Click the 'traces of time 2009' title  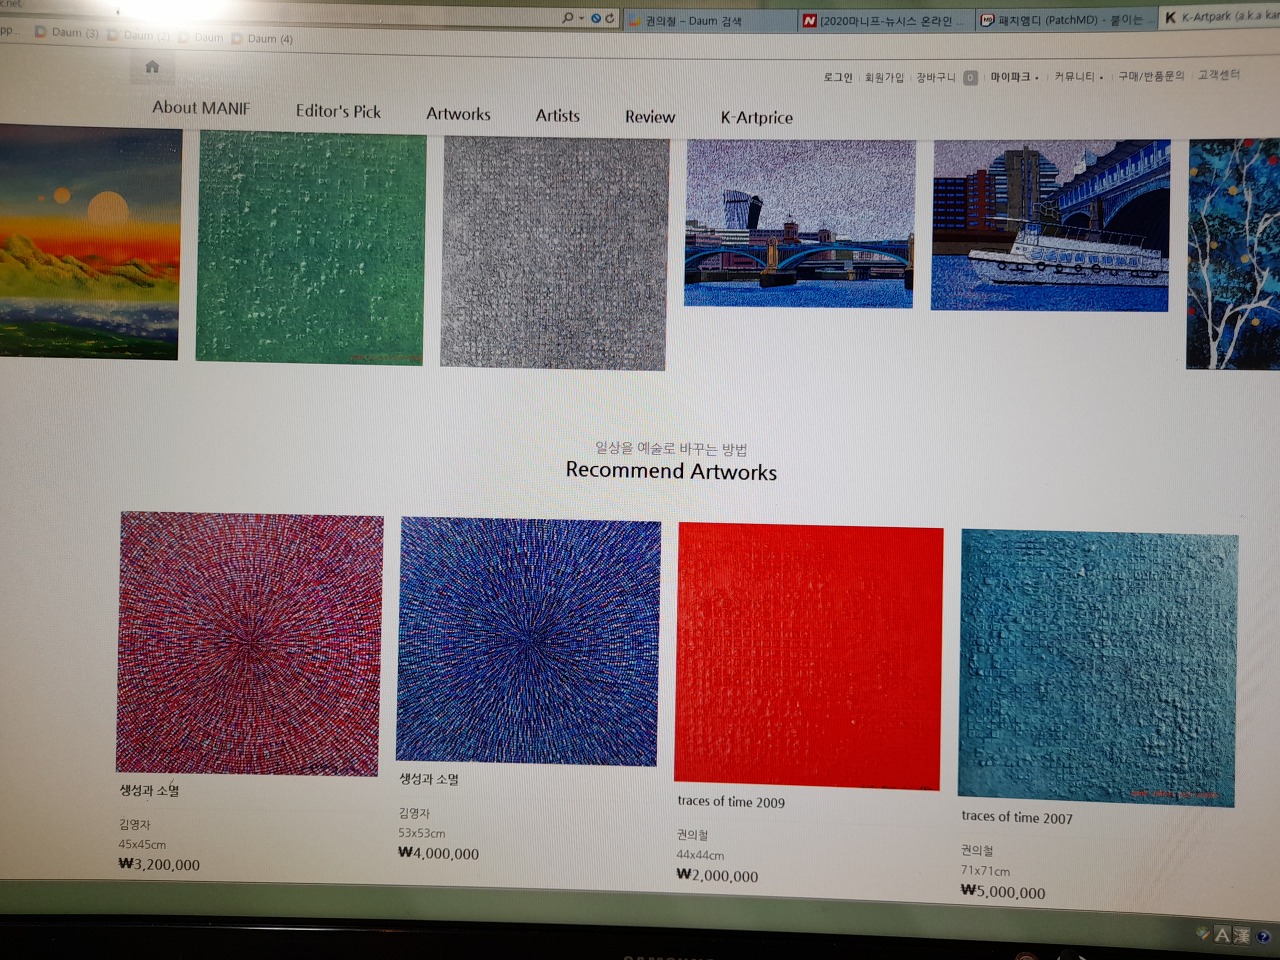[731, 801]
